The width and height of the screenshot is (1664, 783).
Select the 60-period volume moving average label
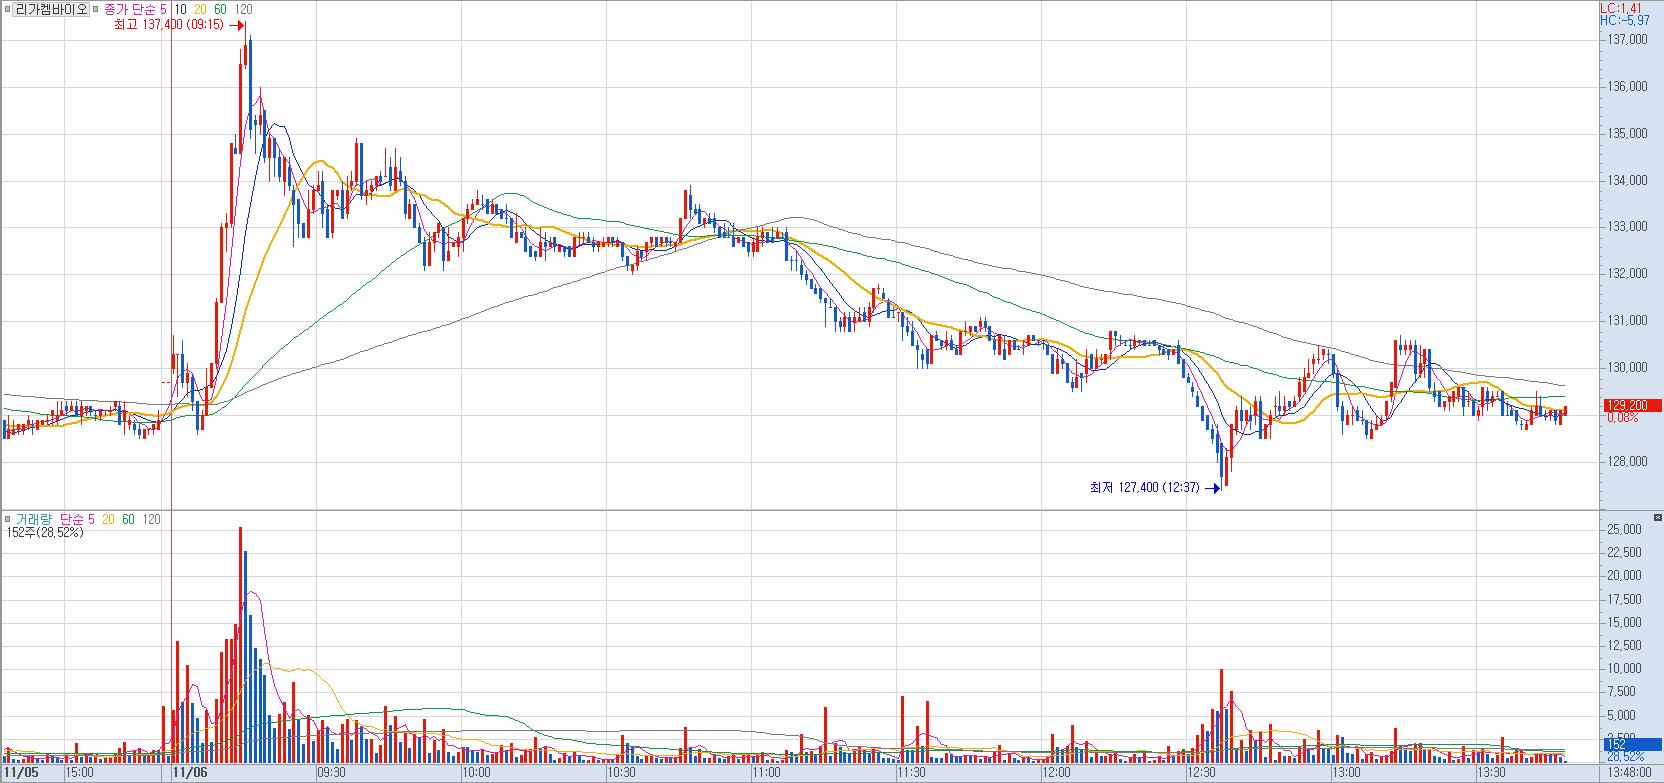(x=128, y=520)
